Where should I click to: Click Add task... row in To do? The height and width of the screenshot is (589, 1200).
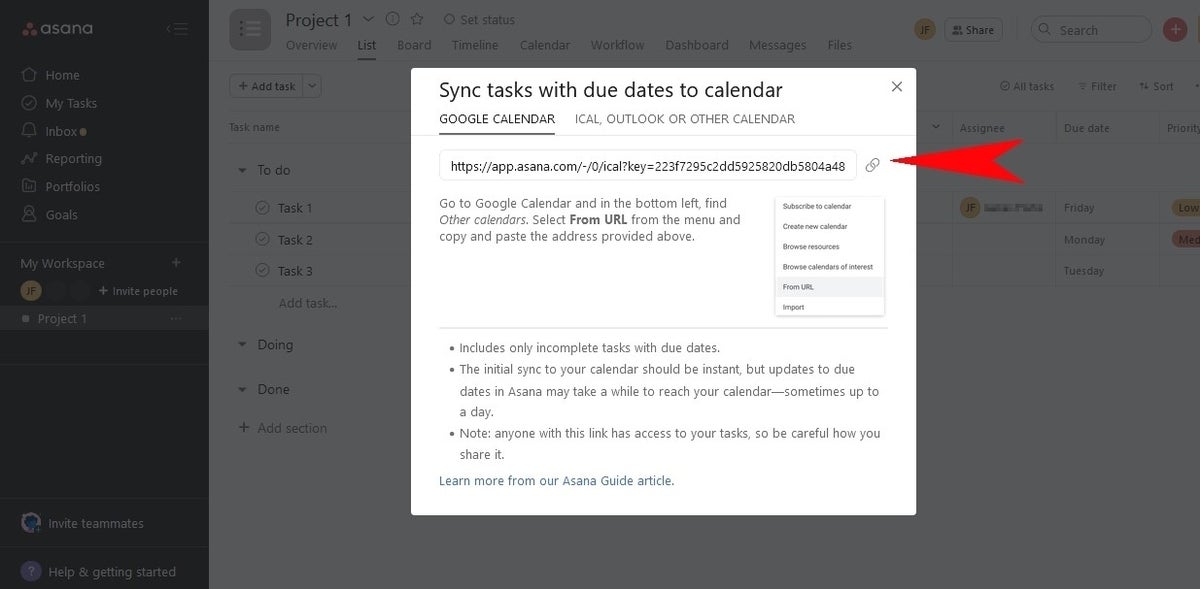tap(307, 303)
